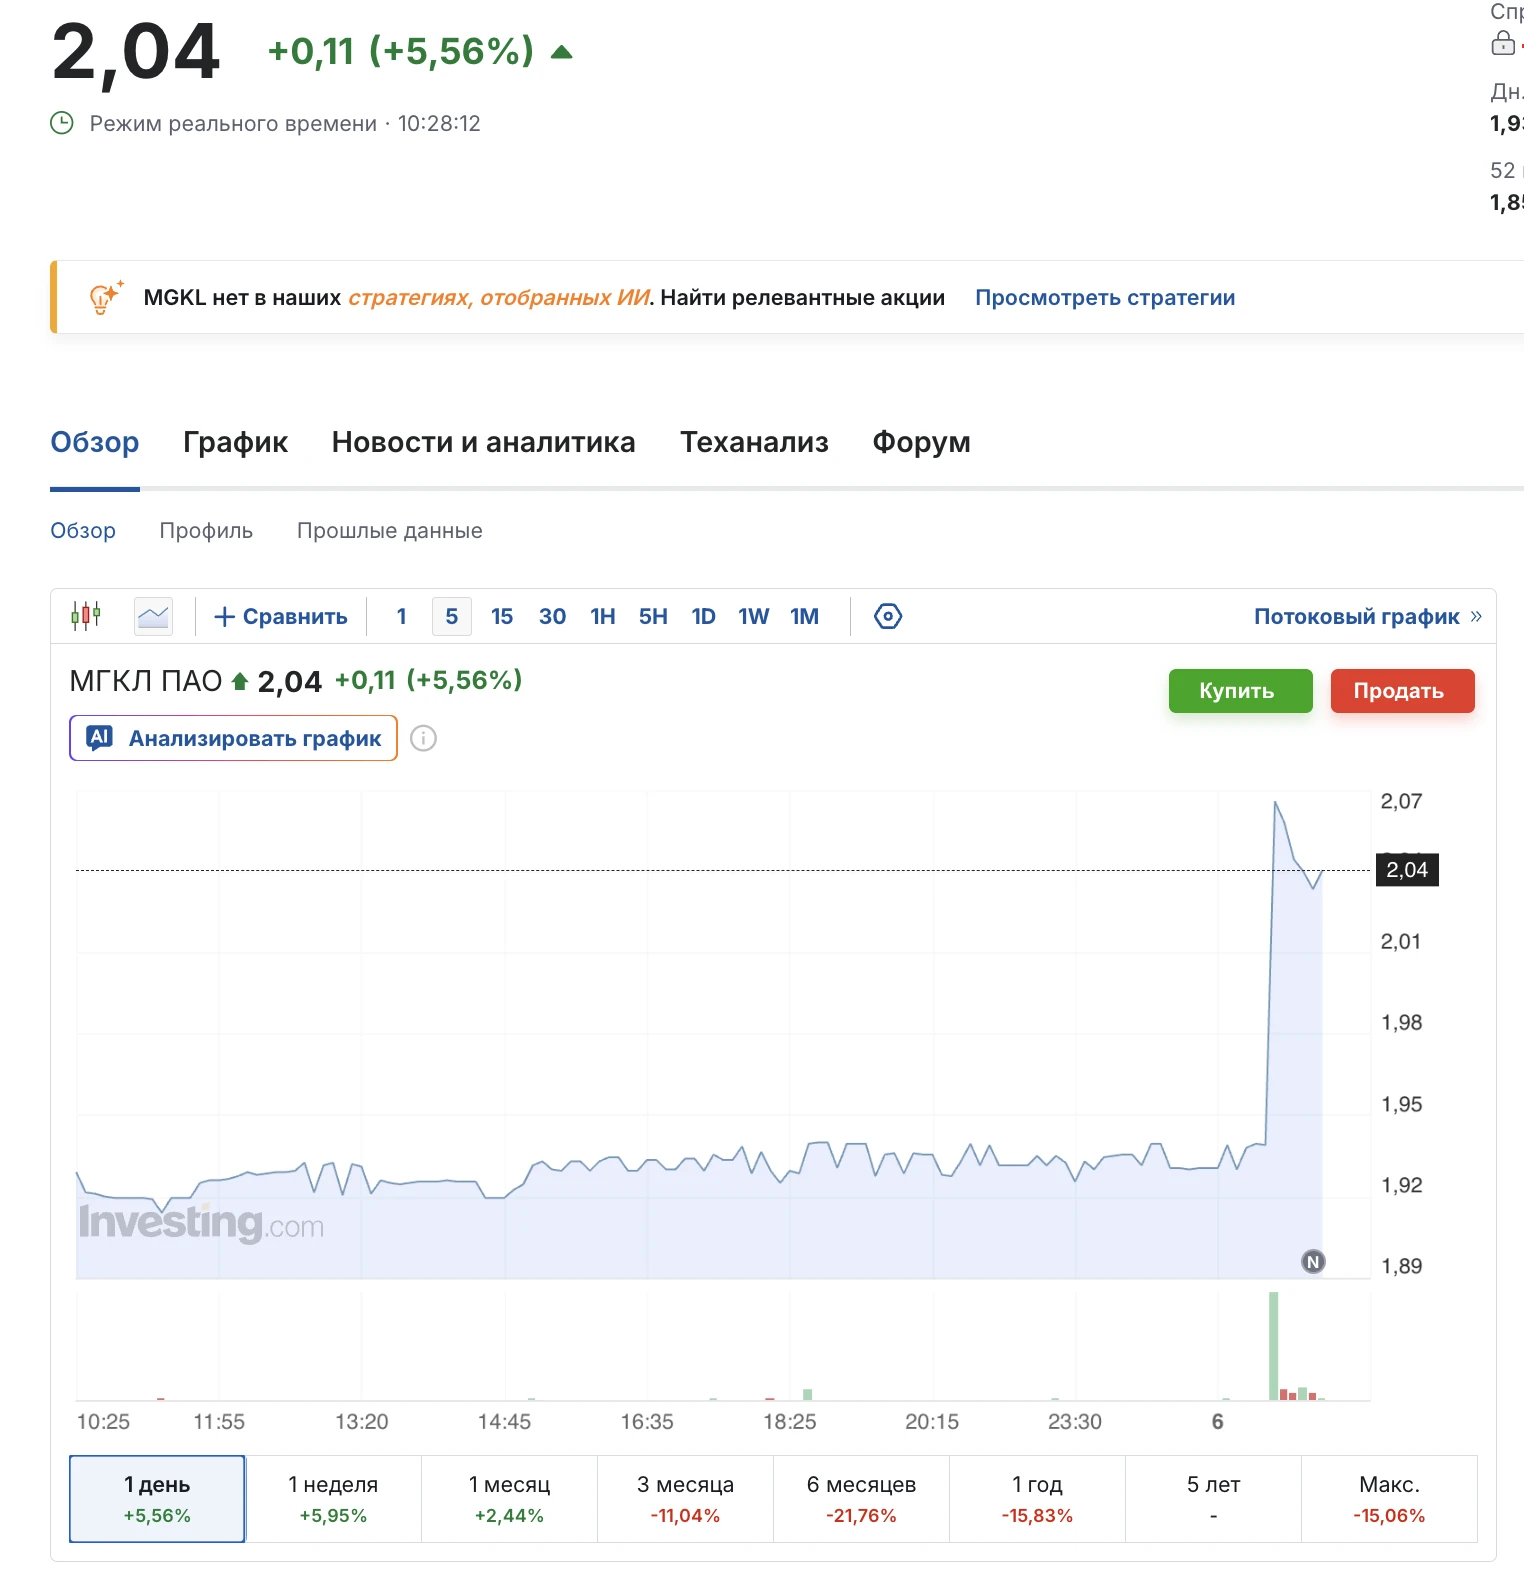
Task: Select the 1M interval
Action: pyautogui.click(x=805, y=617)
